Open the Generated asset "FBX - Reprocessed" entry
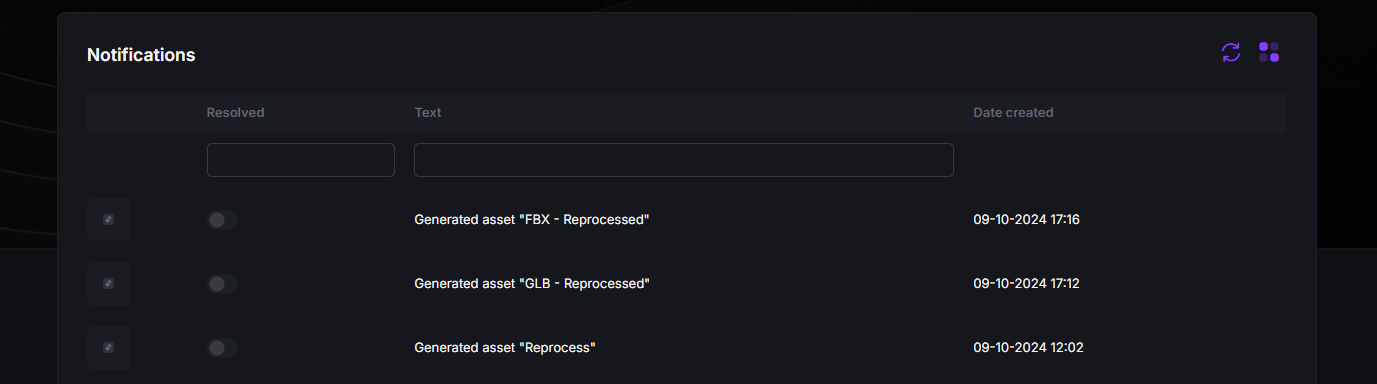This screenshot has height=384, width=1377. tap(532, 220)
